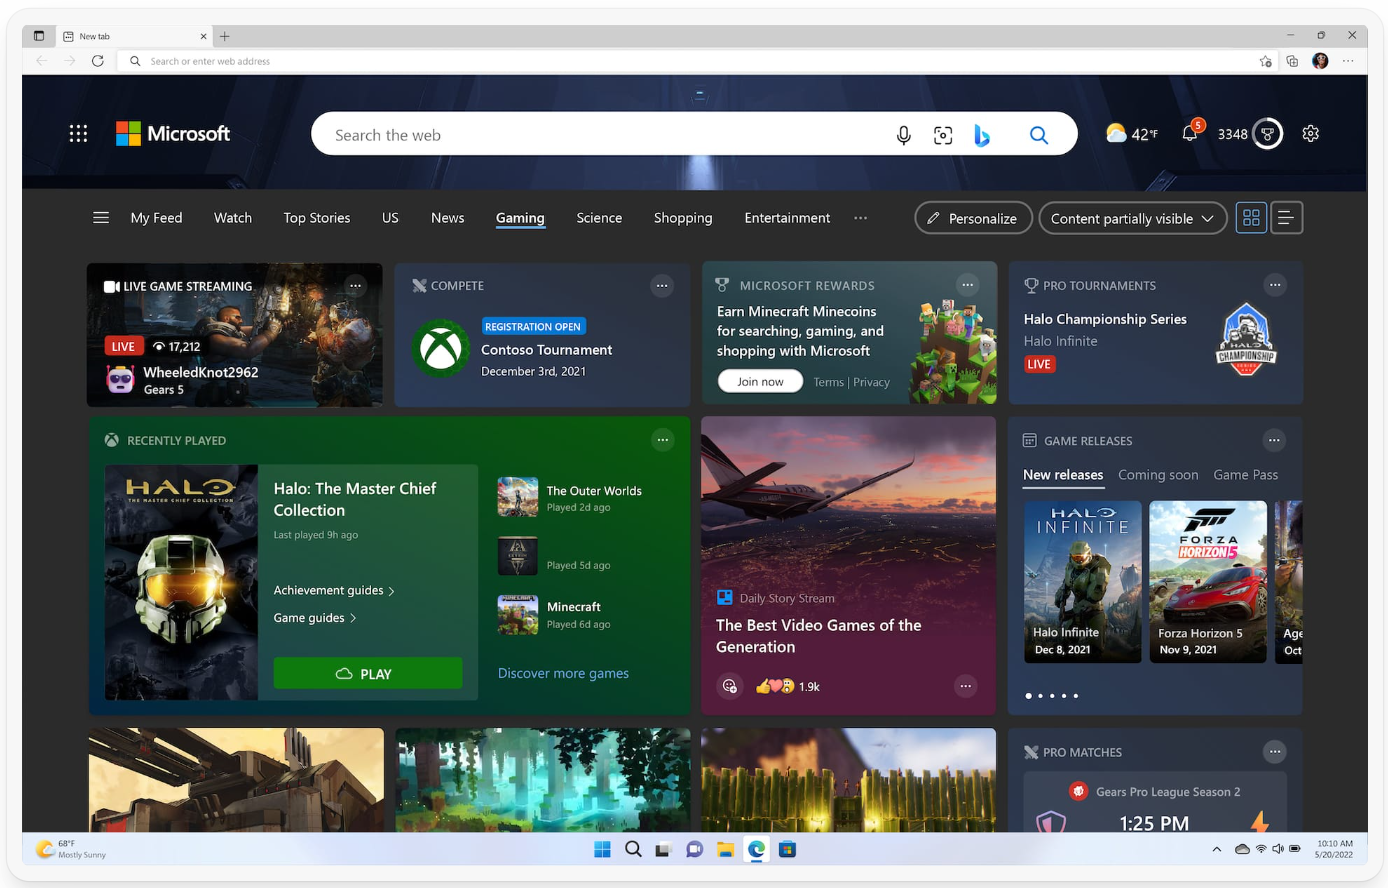Open Windows Start button in taskbar
The width and height of the screenshot is (1388, 888).
[x=602, y=849]
